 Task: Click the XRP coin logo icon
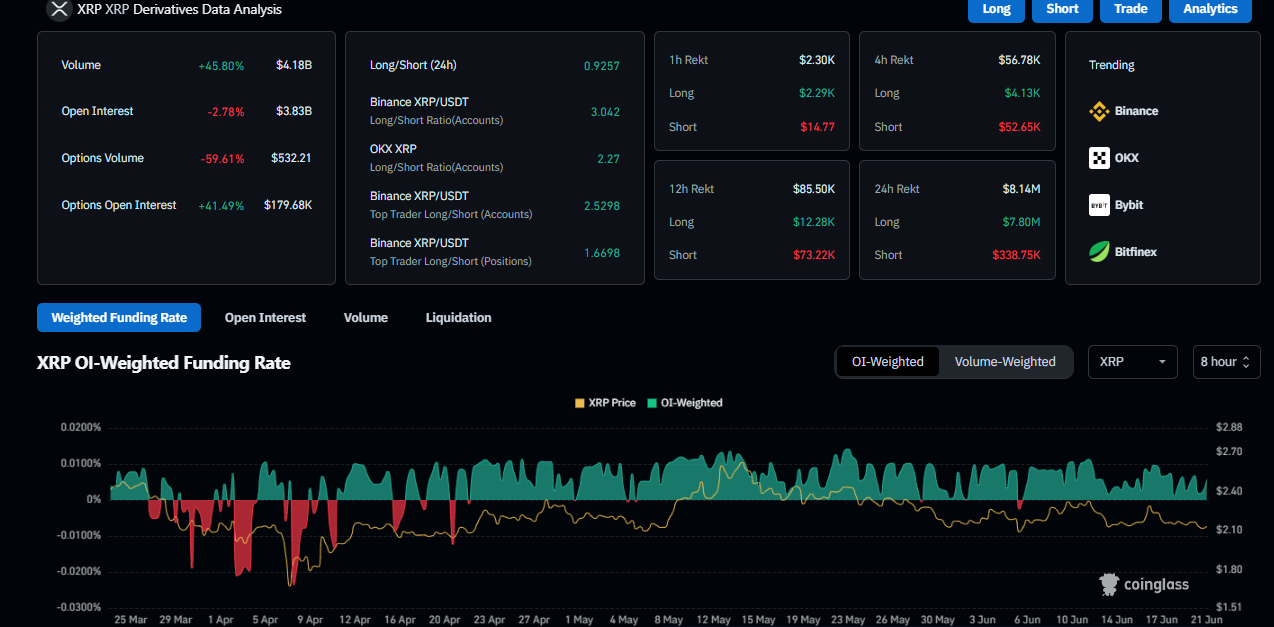coord(59,9)
